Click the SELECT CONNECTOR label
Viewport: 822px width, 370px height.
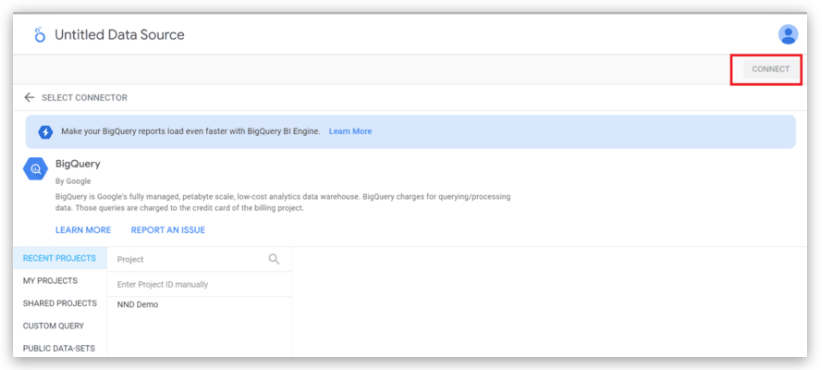pos(84,98)
